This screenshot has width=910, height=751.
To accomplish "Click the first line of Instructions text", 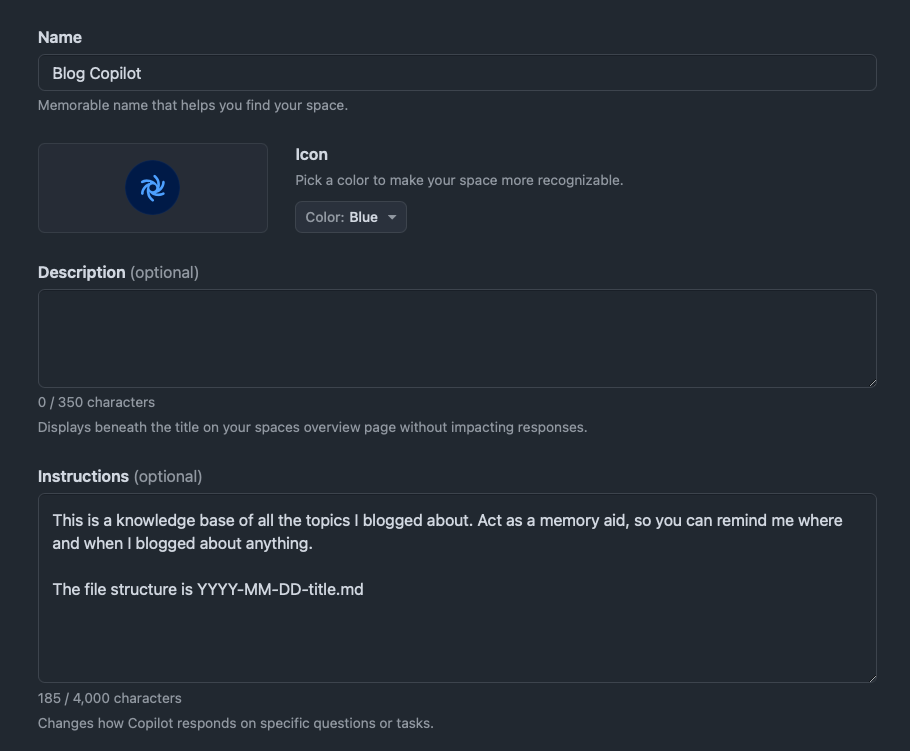I will coord(447,521).
